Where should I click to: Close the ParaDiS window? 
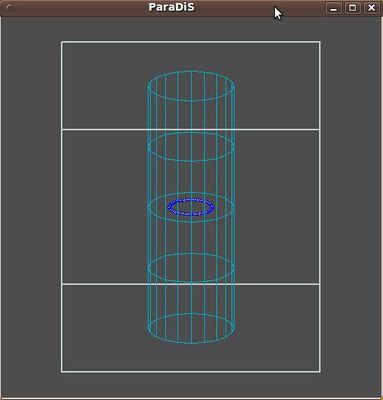[371, 8]
